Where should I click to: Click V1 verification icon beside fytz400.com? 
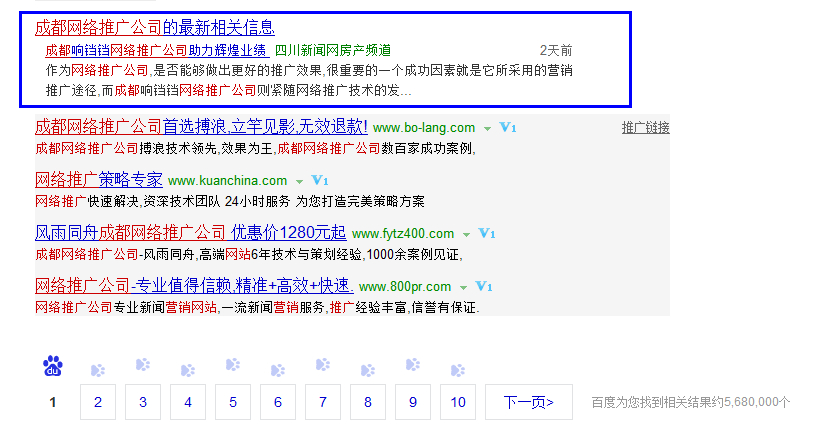coord(487,234)
